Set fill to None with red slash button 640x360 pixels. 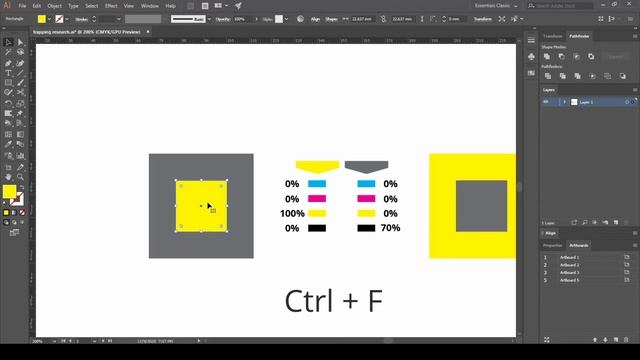(22, 212)
